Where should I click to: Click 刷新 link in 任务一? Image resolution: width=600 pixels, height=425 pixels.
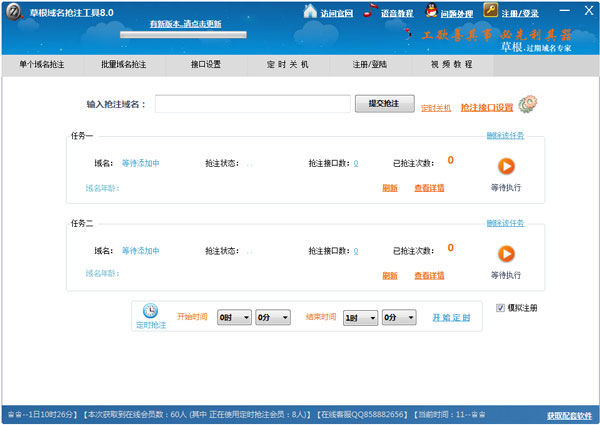390,188
